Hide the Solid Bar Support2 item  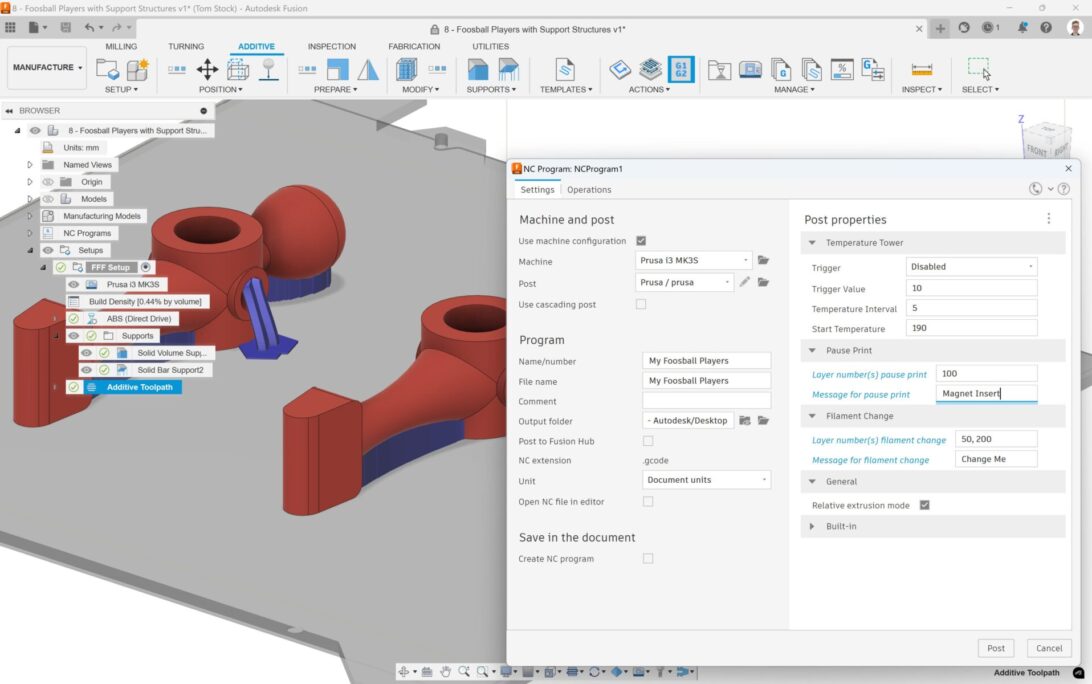click(x=86, y=370)
